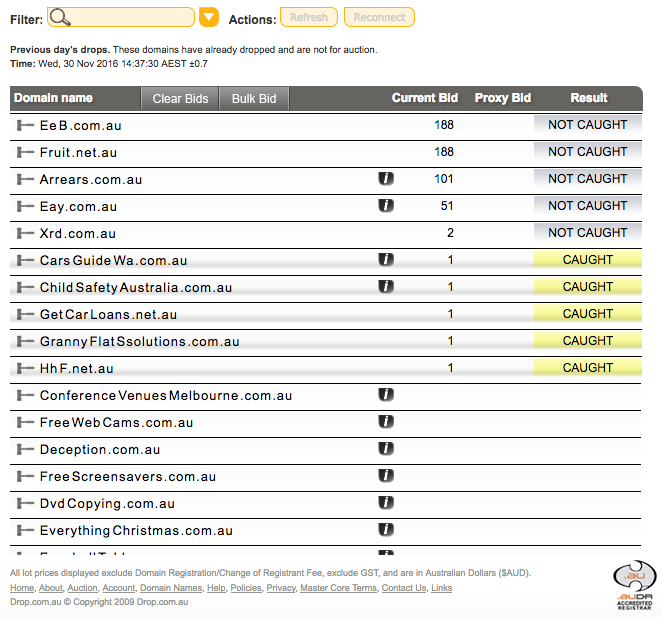Open info icon for ChildSafetyAustralia.com.au
Screen dimensions: 662x617
point(386,287)
